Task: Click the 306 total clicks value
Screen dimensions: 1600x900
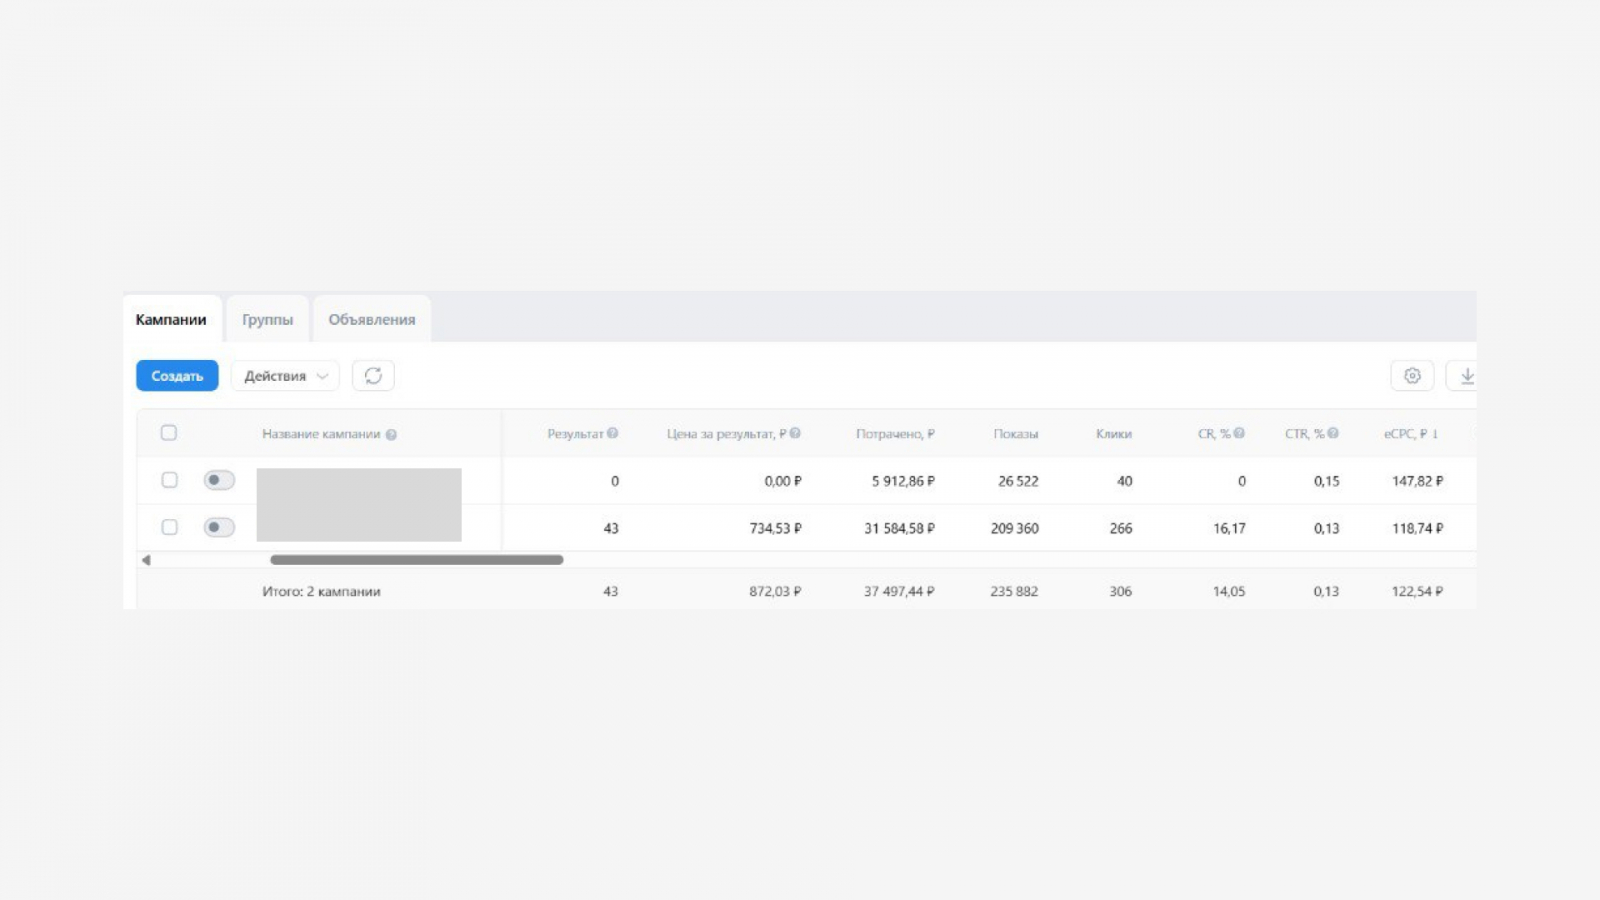Action: [x=1121, y=591]
